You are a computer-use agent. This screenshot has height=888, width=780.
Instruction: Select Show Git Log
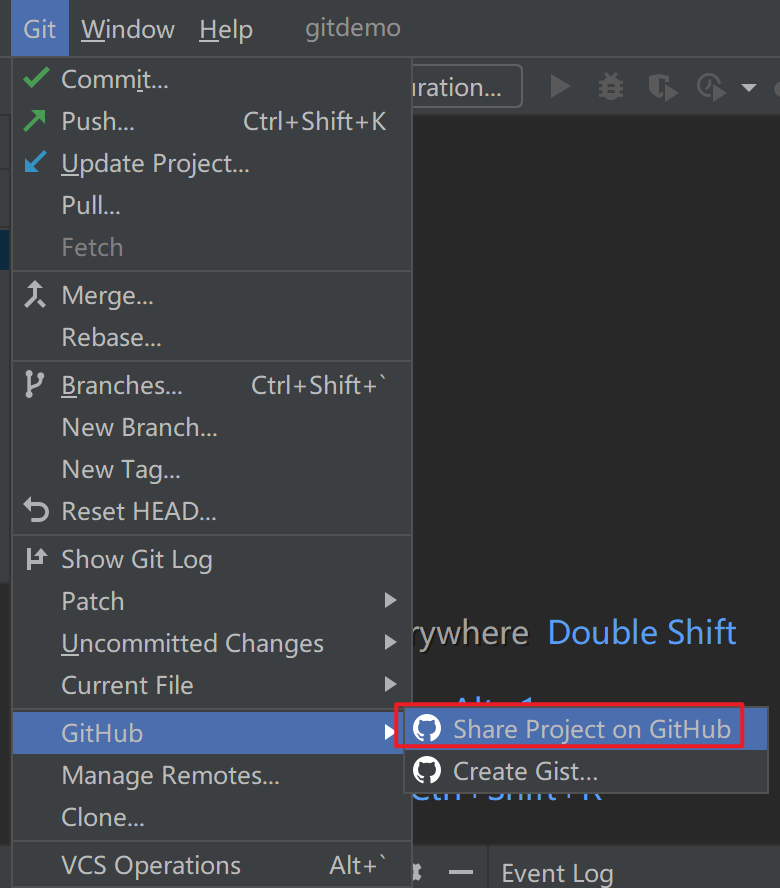[x=212, y=560]
